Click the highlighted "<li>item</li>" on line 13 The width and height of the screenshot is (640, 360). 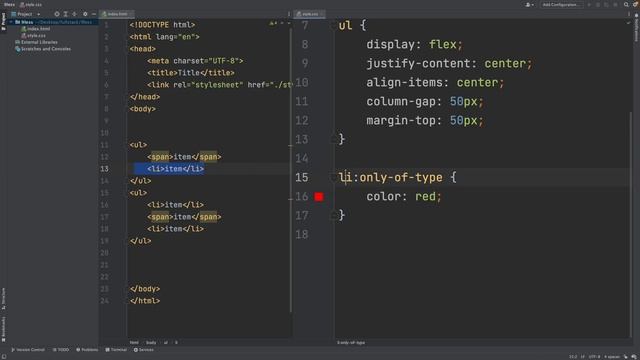pyautogui.click(x=176, y=169)
